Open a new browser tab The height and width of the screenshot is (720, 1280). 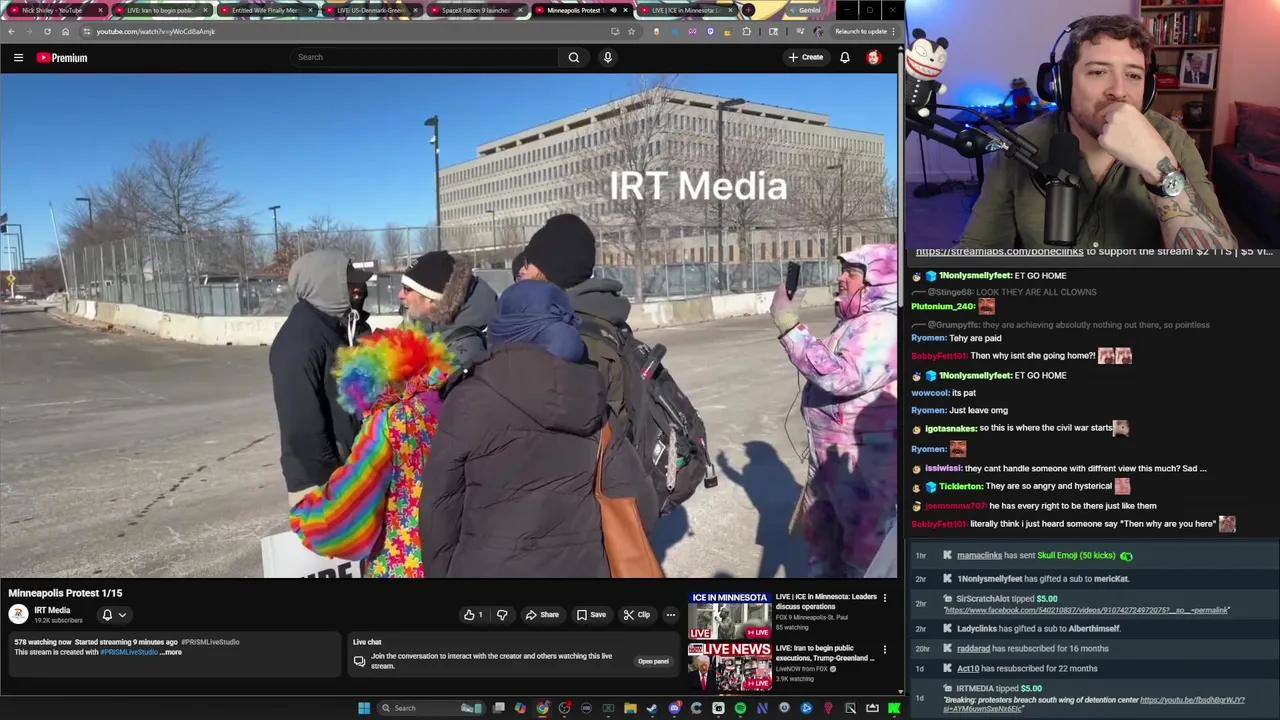[748, 10]
